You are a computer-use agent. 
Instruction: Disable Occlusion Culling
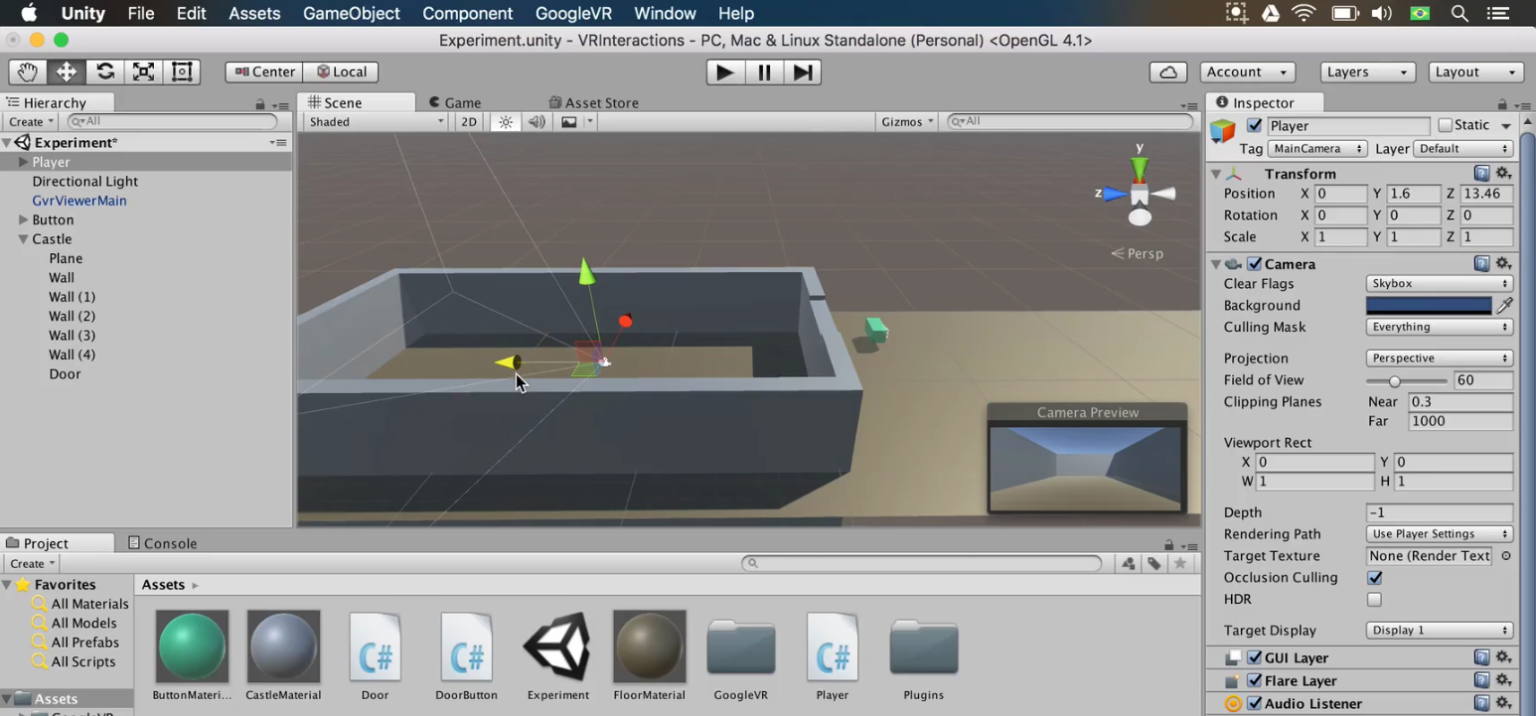pyautogui.click(x=1374, y=577)
